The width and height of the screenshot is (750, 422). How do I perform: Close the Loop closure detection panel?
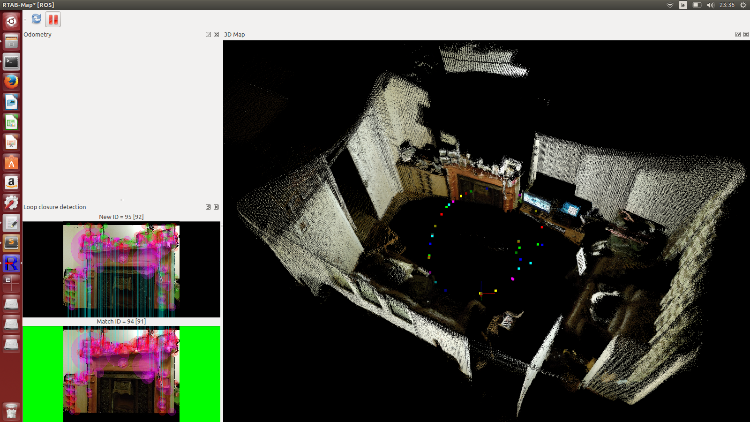(x=215, y=207)
